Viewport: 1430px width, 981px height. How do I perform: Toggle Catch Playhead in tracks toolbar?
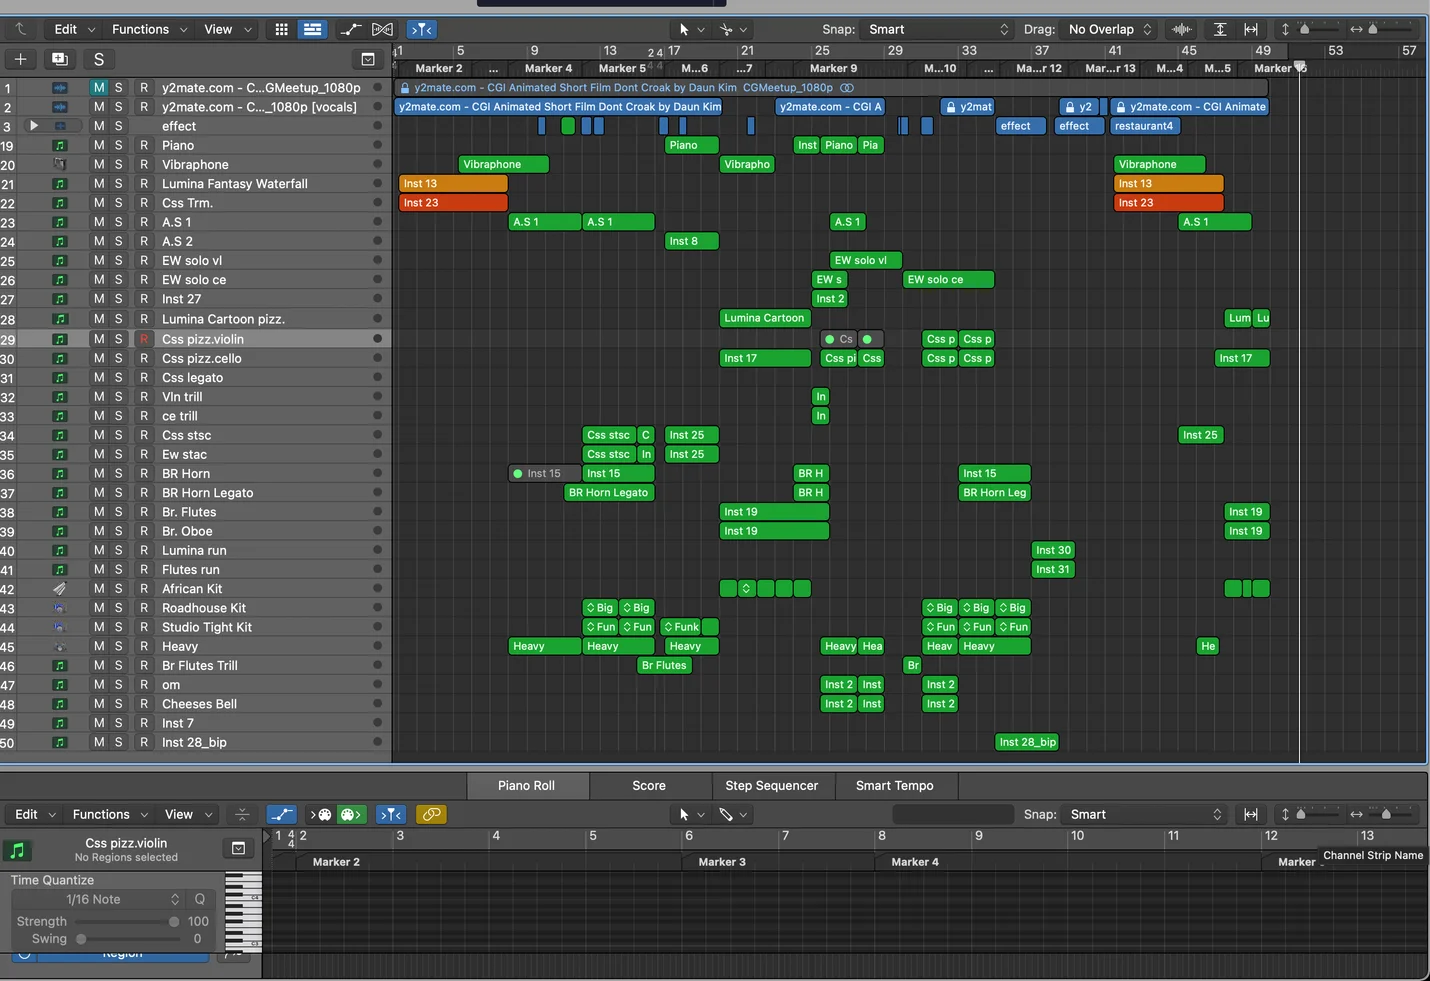point(422,29)
